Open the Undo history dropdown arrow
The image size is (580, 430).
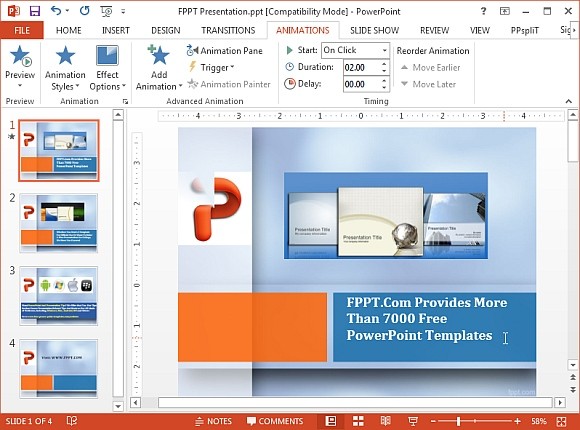pyautogui.click(x=67, y=11)
